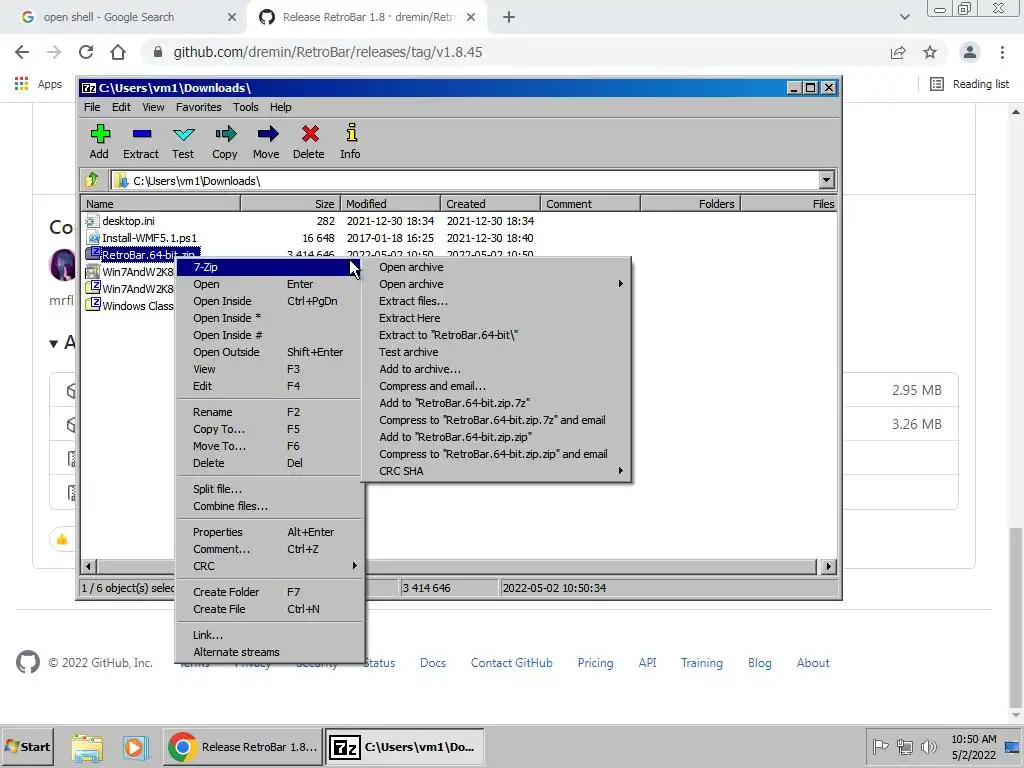Share this page icon in address bar
Viewport: 1024px width, 768px height.
pos(898,52)
